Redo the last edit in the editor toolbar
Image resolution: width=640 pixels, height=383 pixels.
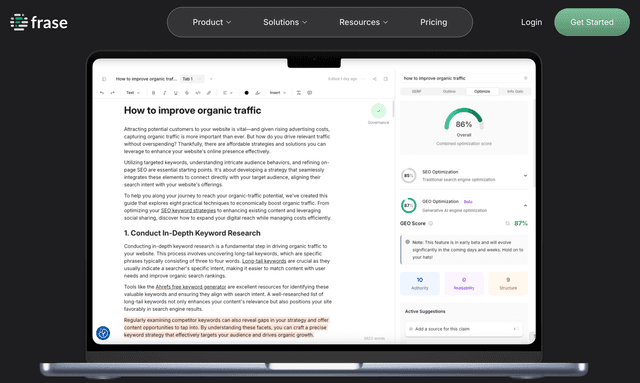(113, 93)
